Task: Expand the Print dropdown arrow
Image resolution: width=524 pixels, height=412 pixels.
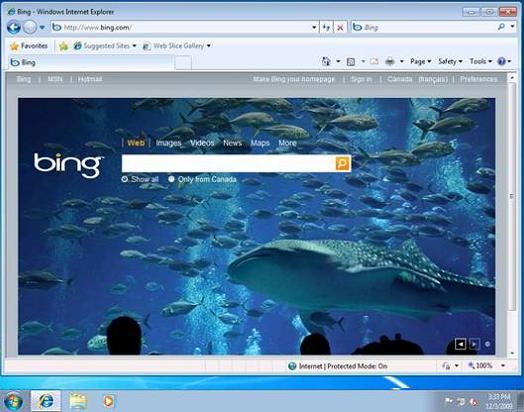Action: tap(402, 61)
